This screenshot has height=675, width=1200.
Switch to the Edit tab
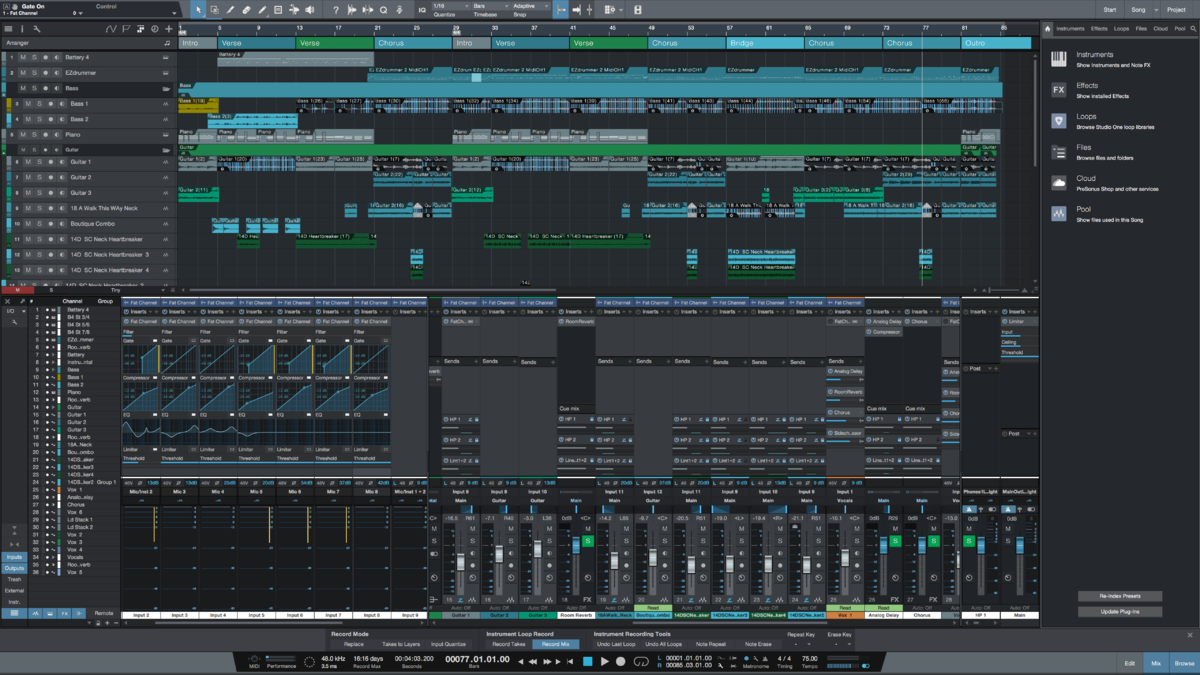(x=1130, y=662)
